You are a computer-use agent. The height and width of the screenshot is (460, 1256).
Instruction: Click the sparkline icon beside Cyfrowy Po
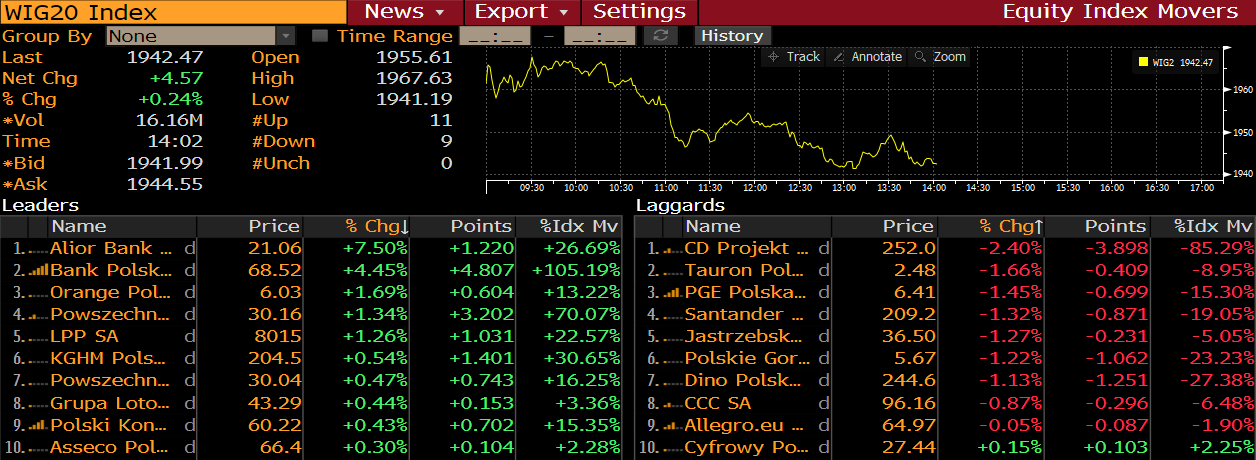672,447
